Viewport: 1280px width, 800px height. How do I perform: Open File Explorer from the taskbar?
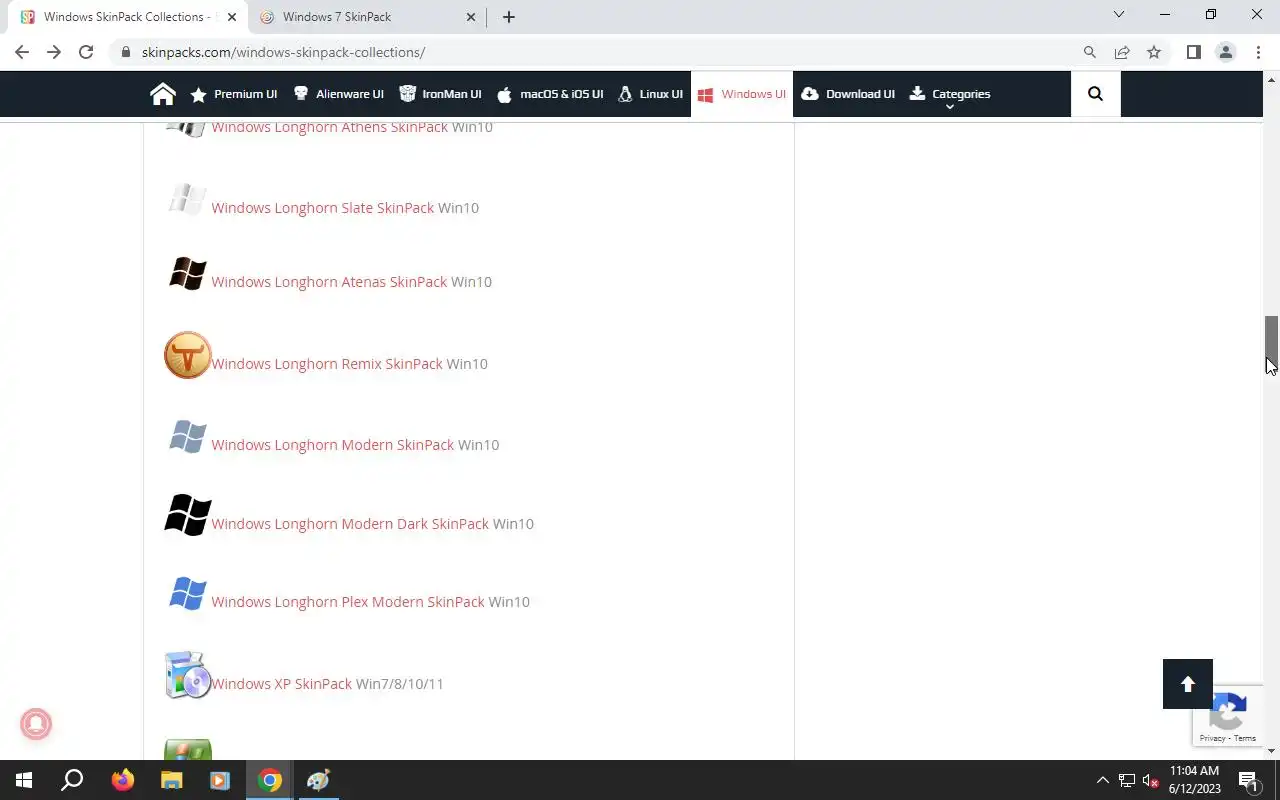pos(172,780)
